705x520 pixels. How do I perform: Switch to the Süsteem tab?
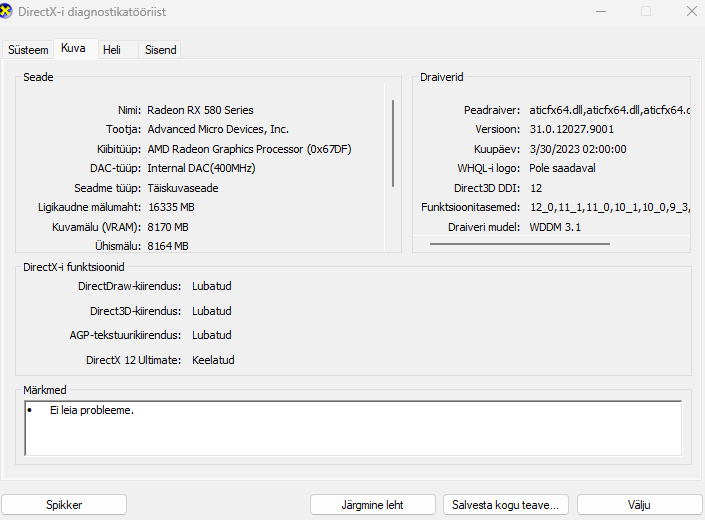tap(28, 50)
